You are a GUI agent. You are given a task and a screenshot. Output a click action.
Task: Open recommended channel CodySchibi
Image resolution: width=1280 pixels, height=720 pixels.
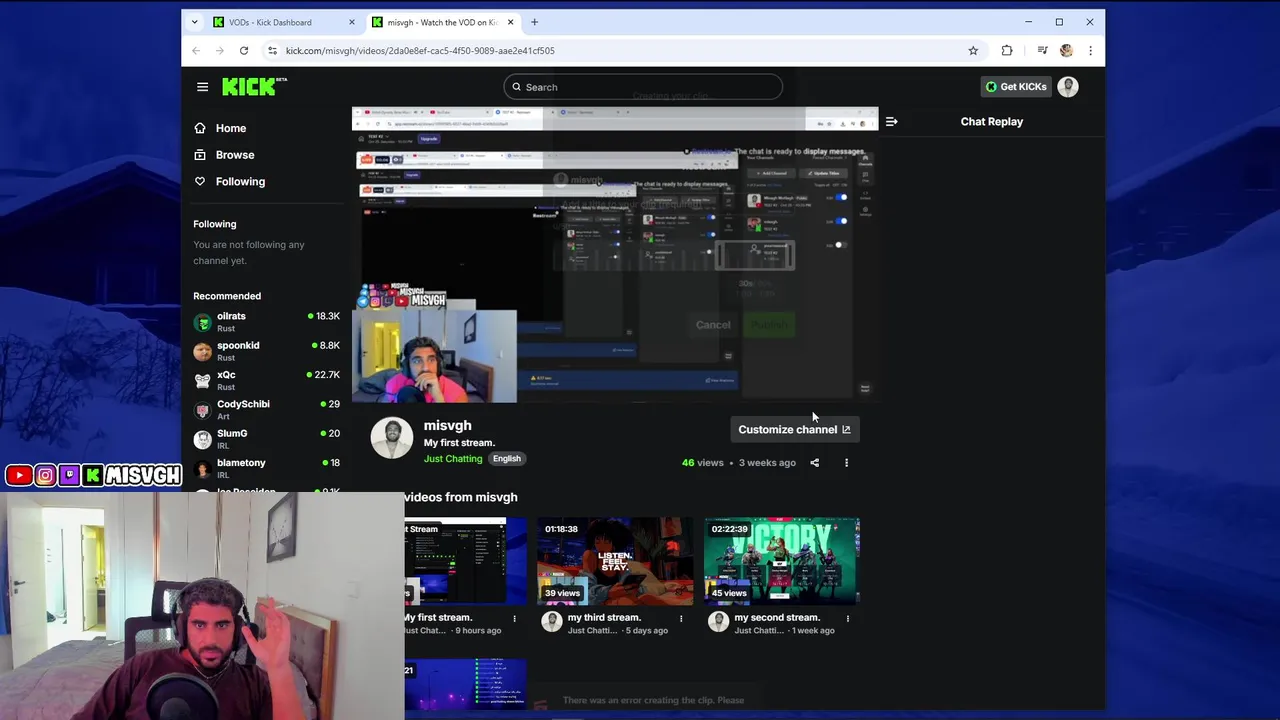(x=266, y=410)
